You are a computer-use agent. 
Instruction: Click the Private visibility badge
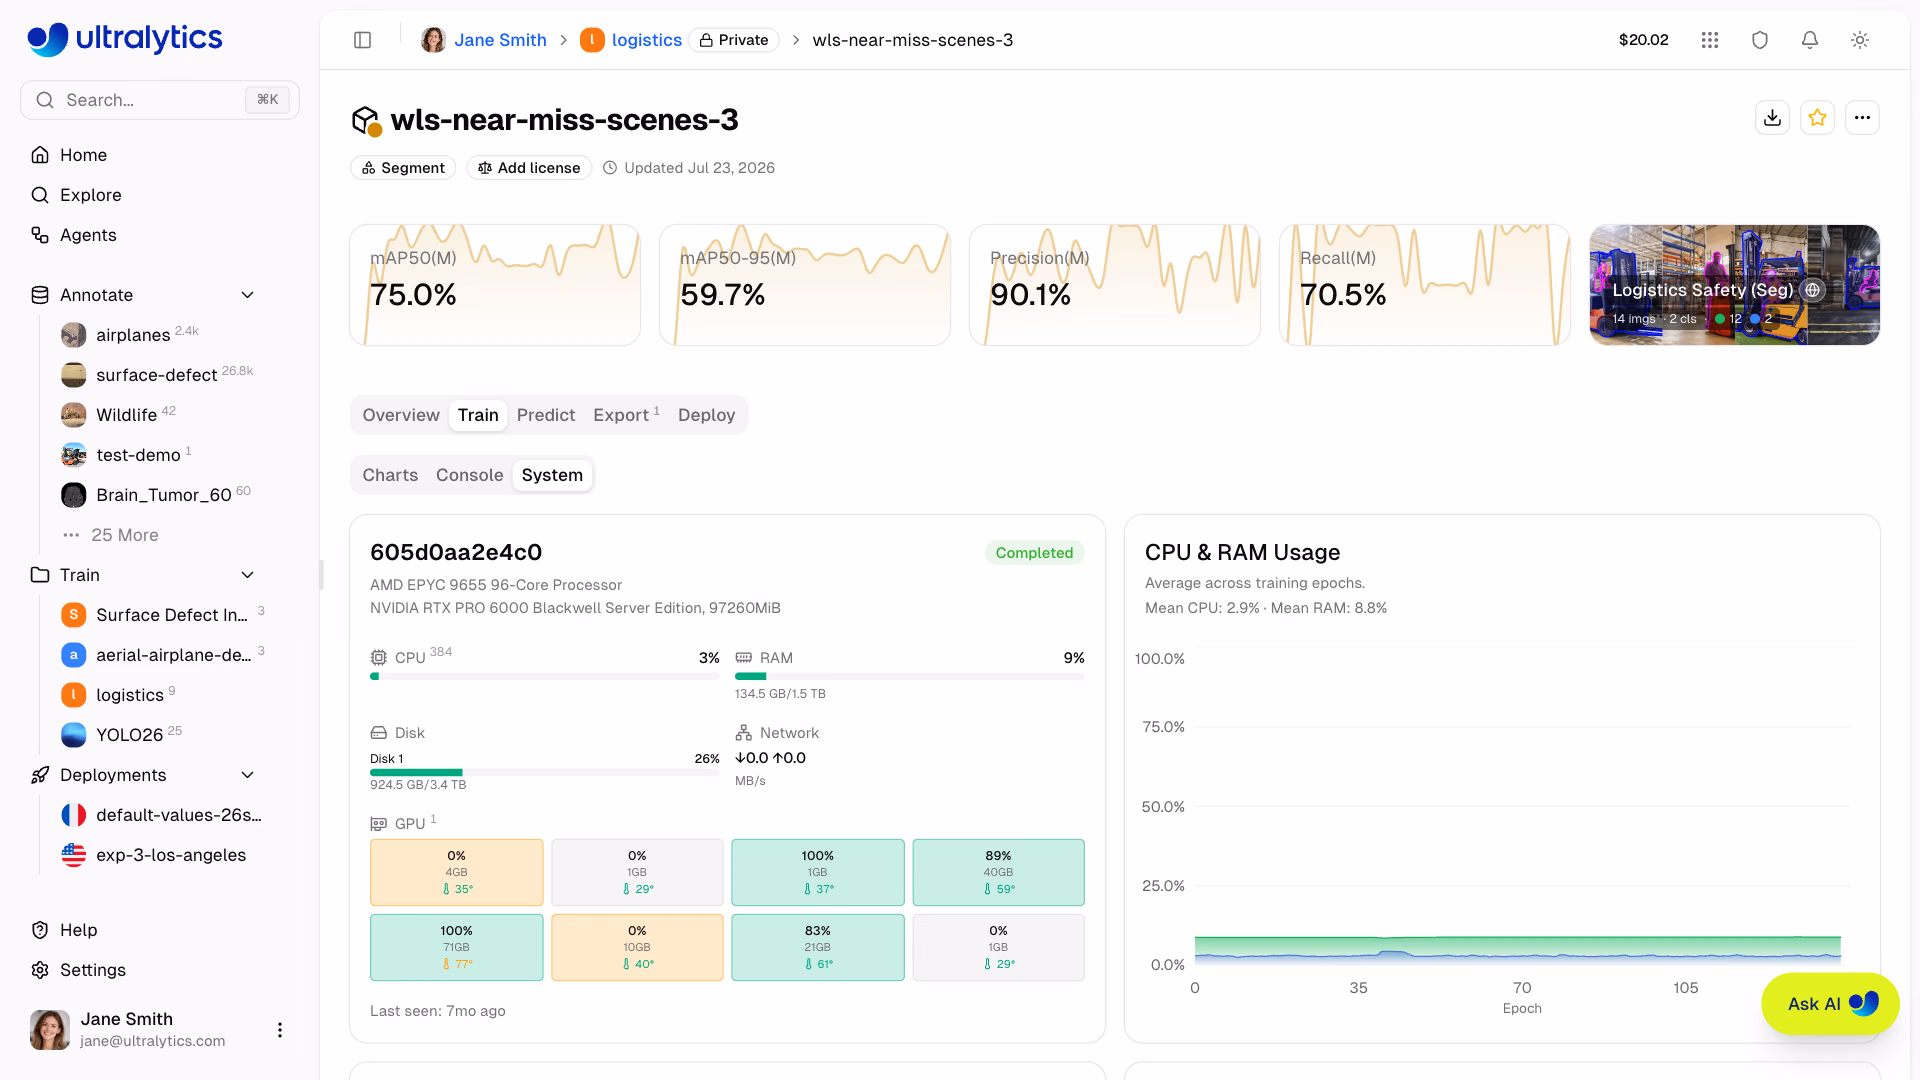(734, 40)
